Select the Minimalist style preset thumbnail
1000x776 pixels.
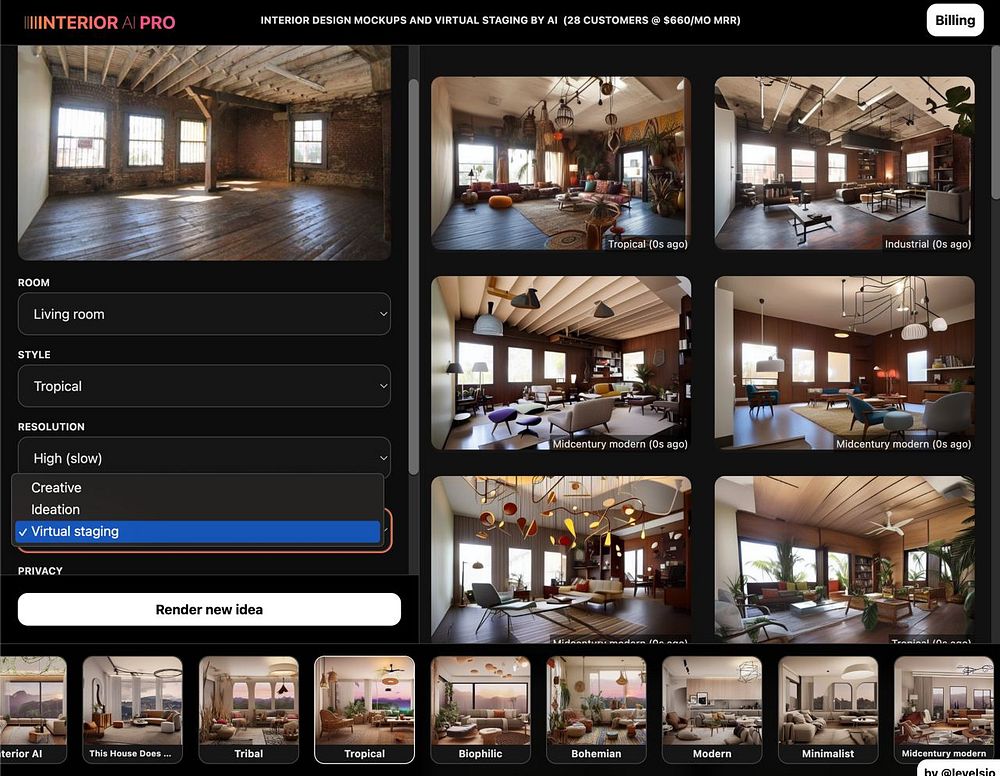pos(828,710)
